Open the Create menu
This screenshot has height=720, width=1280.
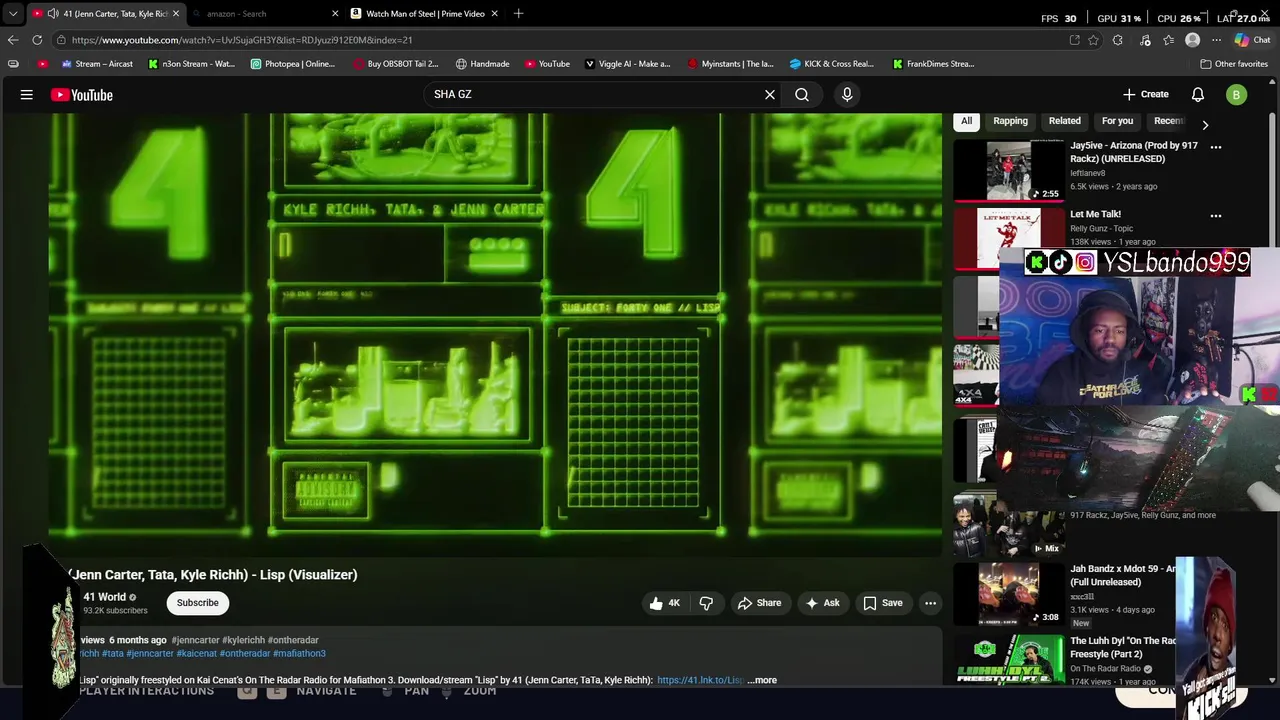tap(1145, 95)
